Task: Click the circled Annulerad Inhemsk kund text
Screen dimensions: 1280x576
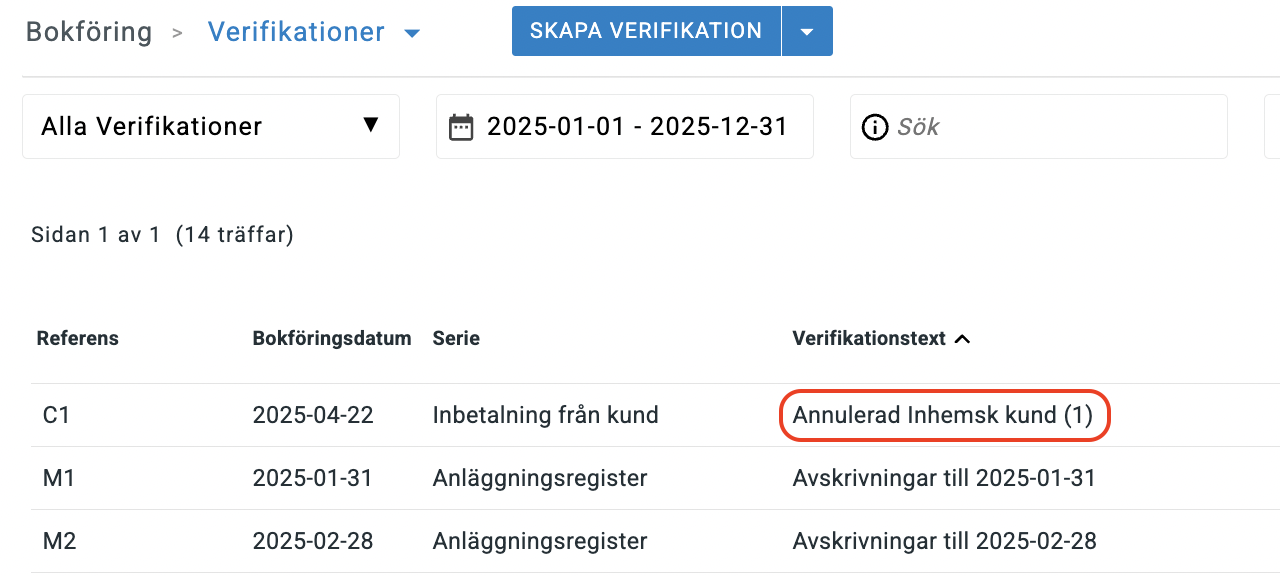Action: pyautogui.click(x=944, y=414)
